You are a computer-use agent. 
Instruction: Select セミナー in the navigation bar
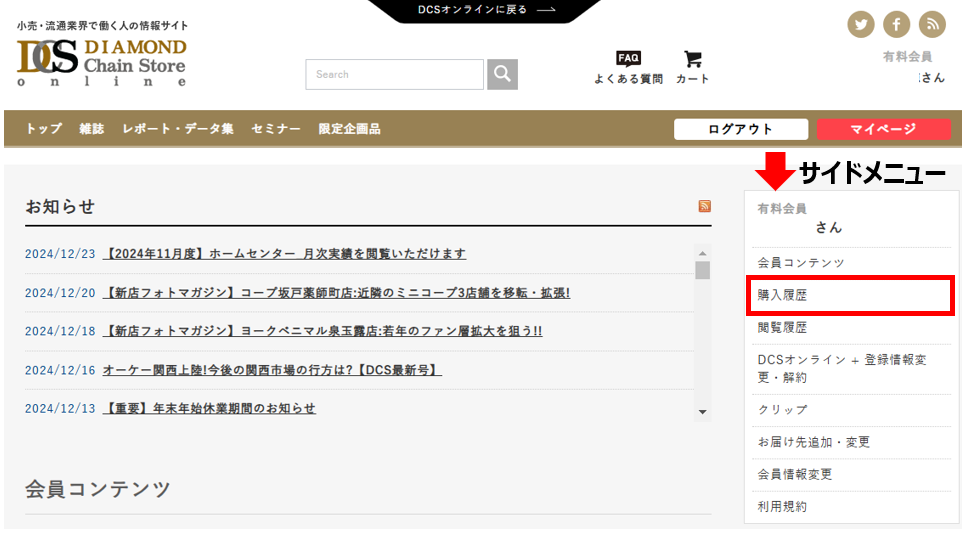[x=276, y=129]
